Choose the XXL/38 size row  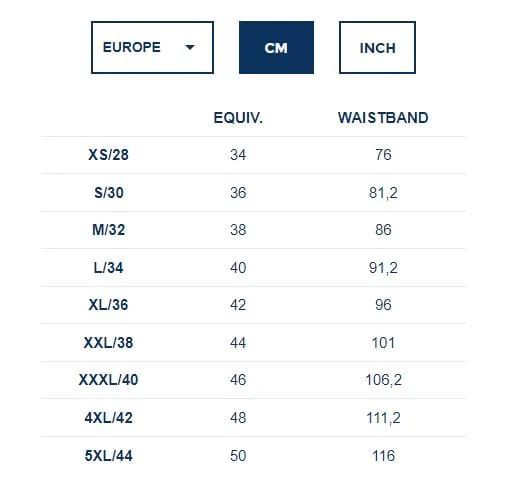(253, 343)
